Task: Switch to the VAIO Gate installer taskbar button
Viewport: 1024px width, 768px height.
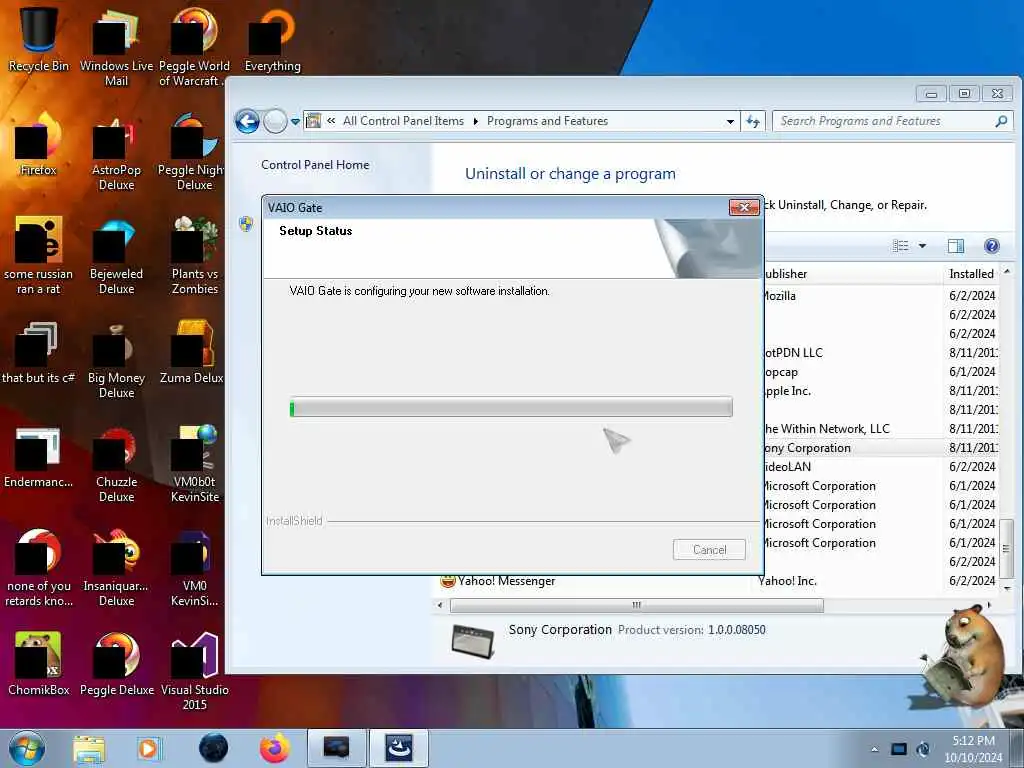Action: [399, 748]
